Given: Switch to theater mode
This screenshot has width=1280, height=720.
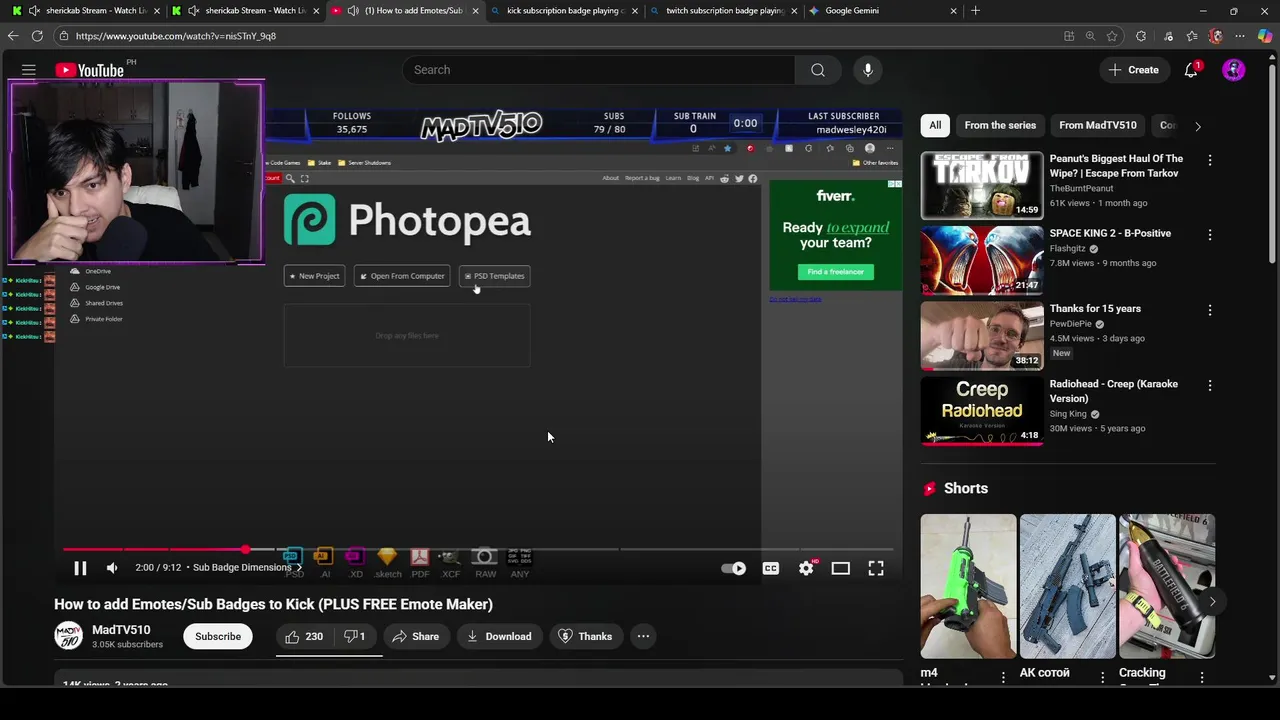Looking at the screenshot, I should 841,568.
